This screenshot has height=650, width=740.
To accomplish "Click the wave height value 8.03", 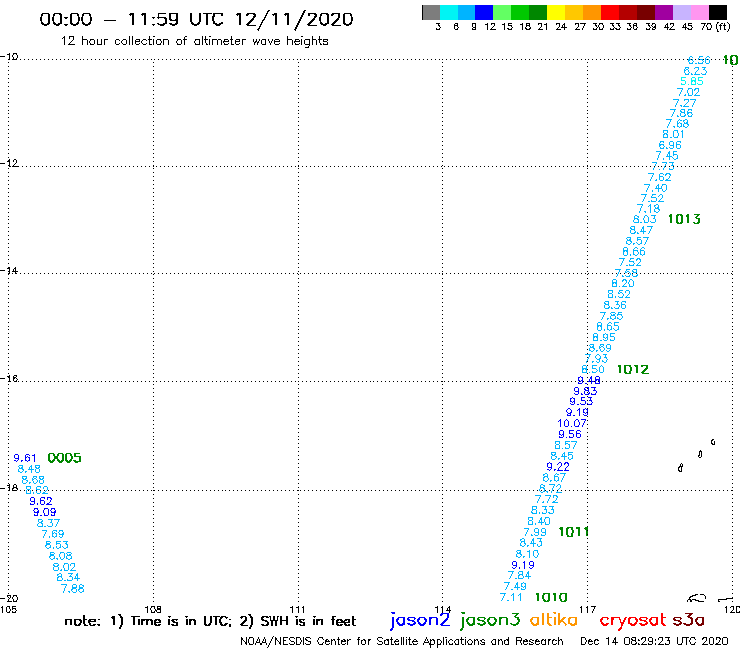I will pos(645,219).
